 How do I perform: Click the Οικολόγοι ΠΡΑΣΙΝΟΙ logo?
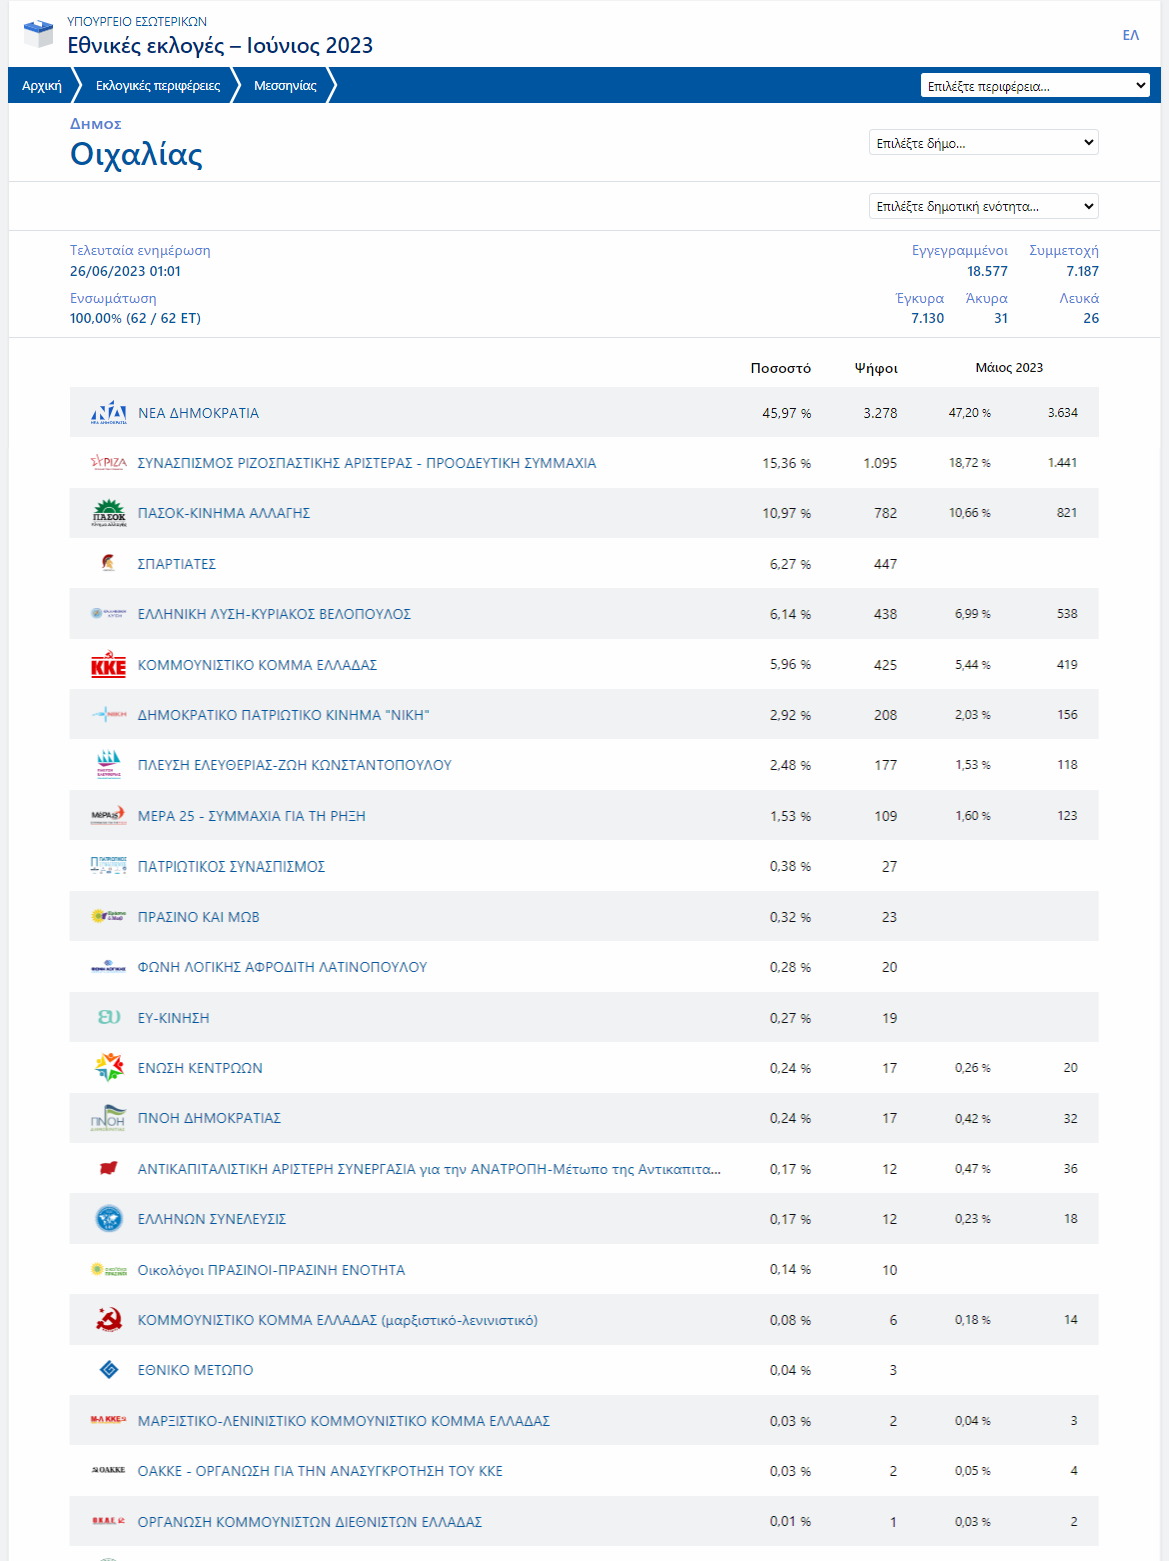(109, 1270)
